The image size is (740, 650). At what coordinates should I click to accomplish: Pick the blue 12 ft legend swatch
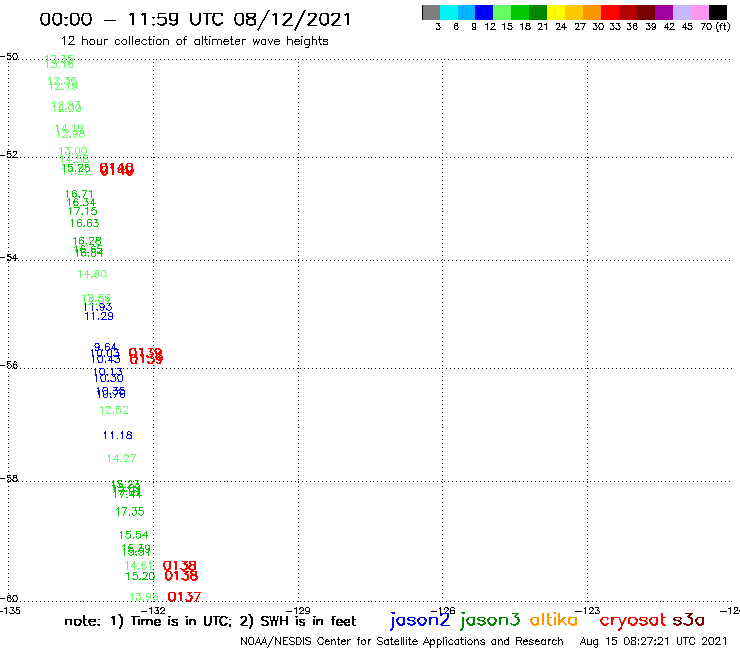click(484, 12)
